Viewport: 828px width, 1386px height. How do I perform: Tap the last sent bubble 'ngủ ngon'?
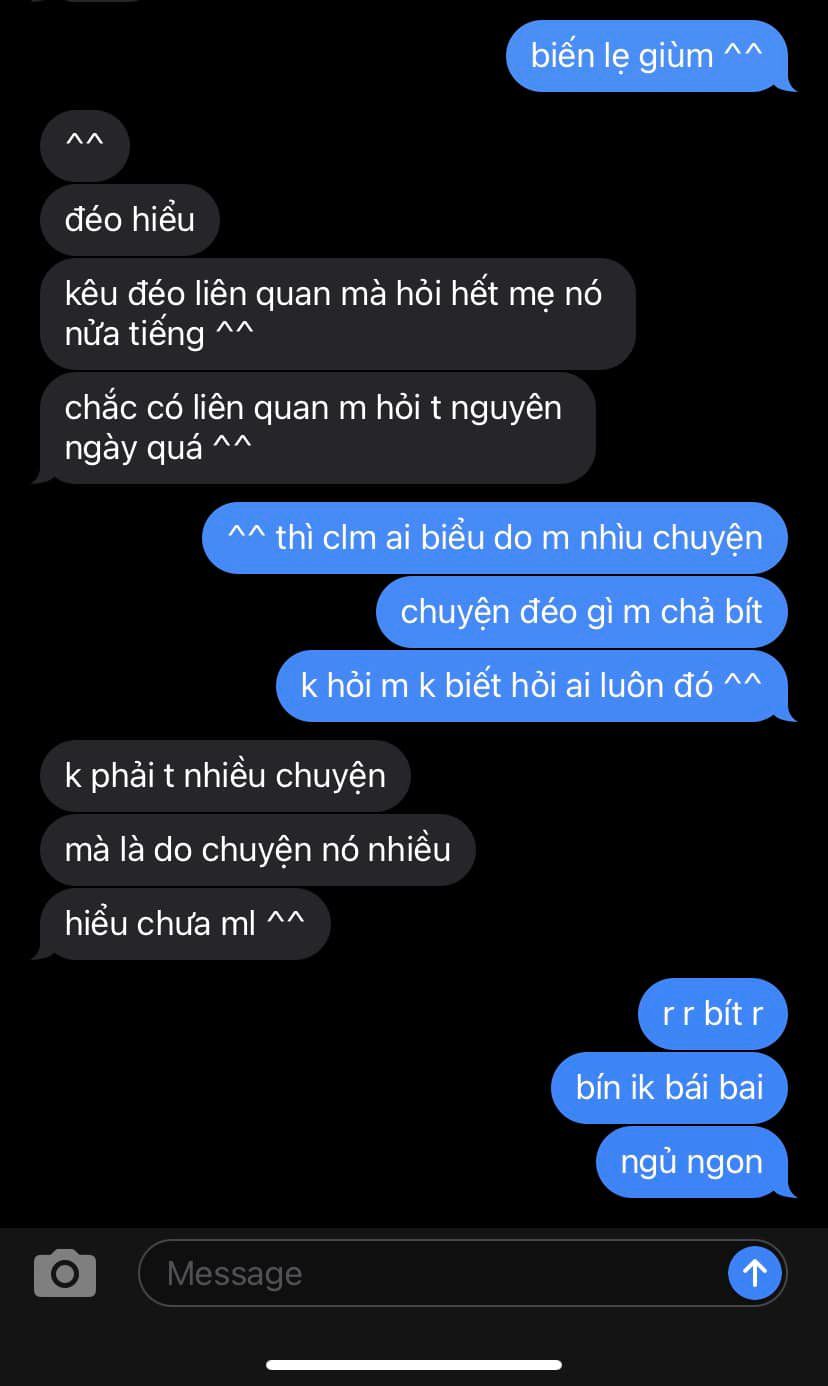point(692,1162)
